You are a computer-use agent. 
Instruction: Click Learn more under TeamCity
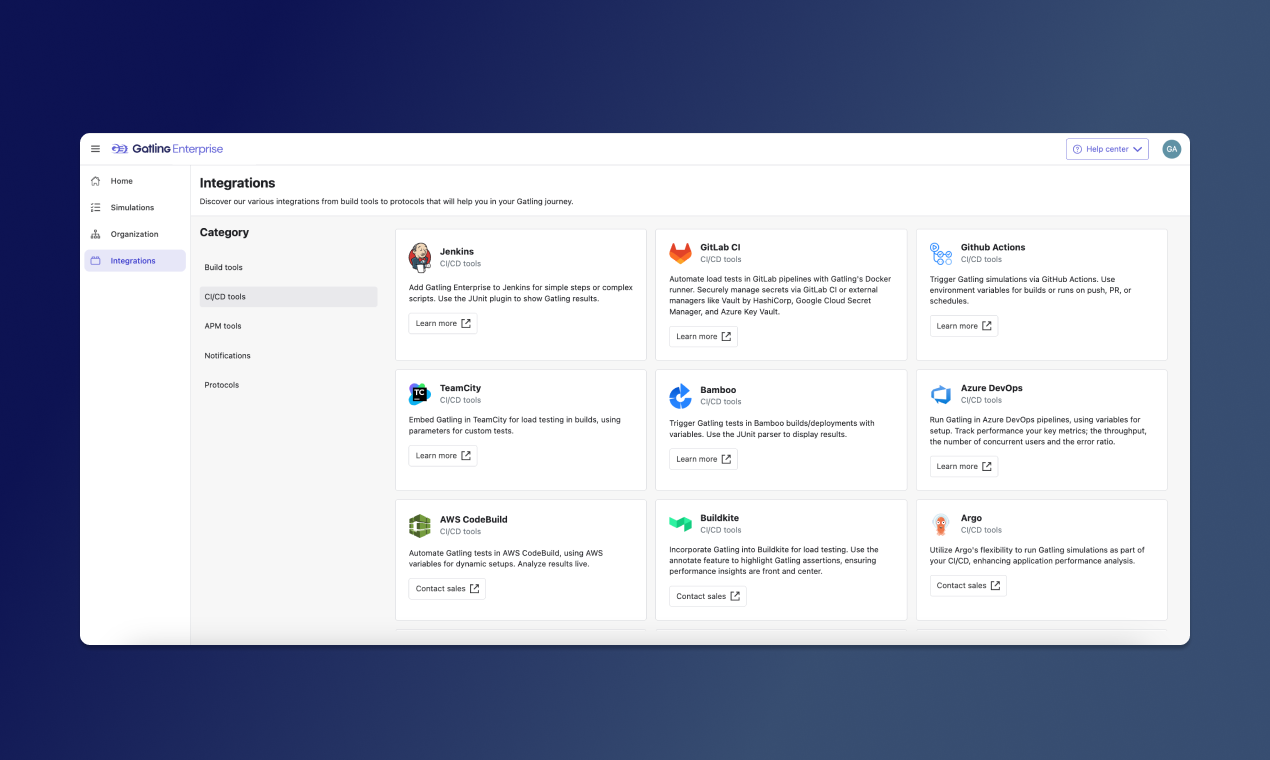tap(443, 455)
